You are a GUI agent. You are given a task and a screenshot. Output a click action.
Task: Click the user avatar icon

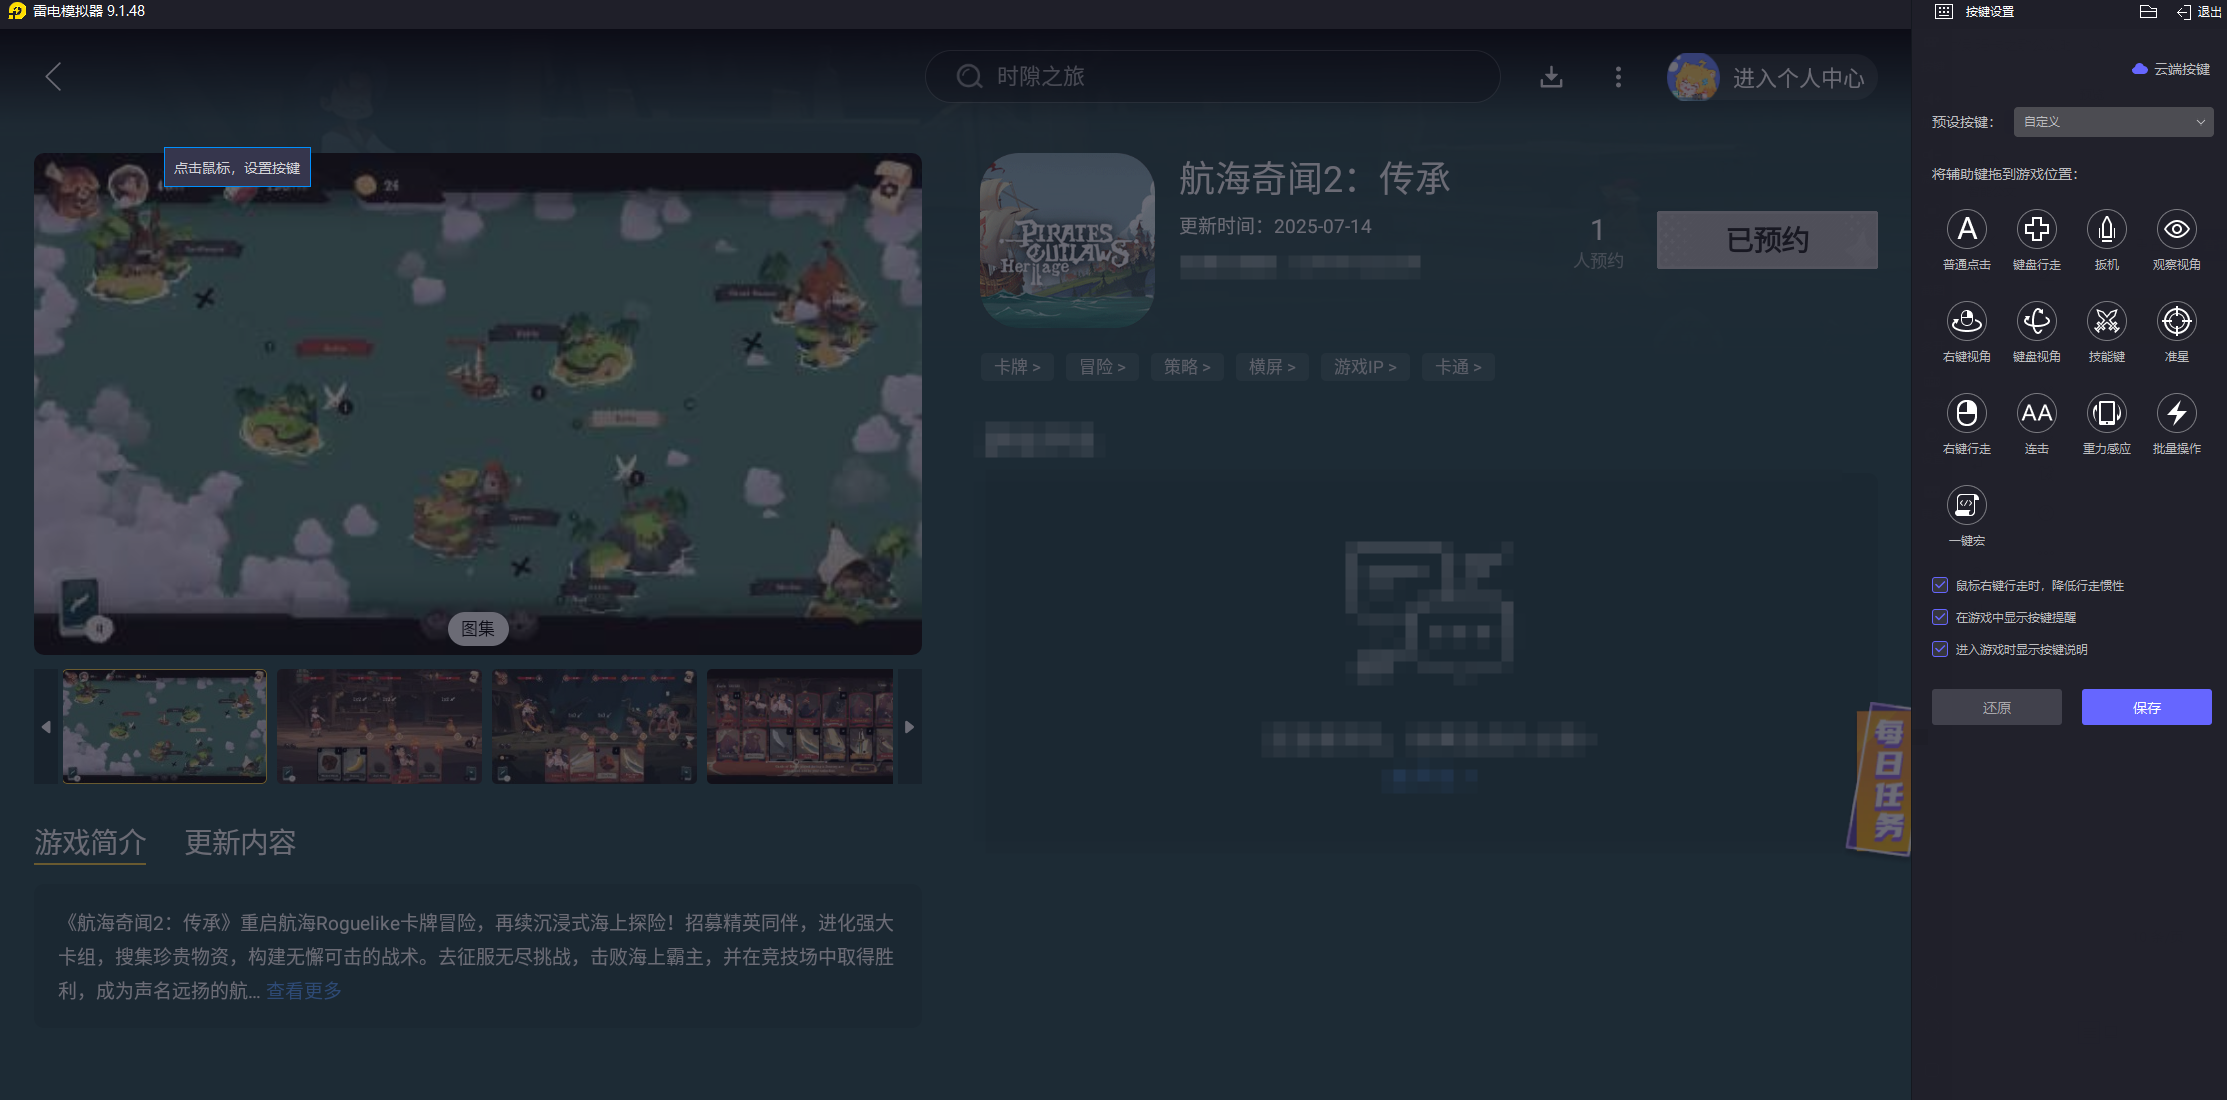pos(1693,77)
